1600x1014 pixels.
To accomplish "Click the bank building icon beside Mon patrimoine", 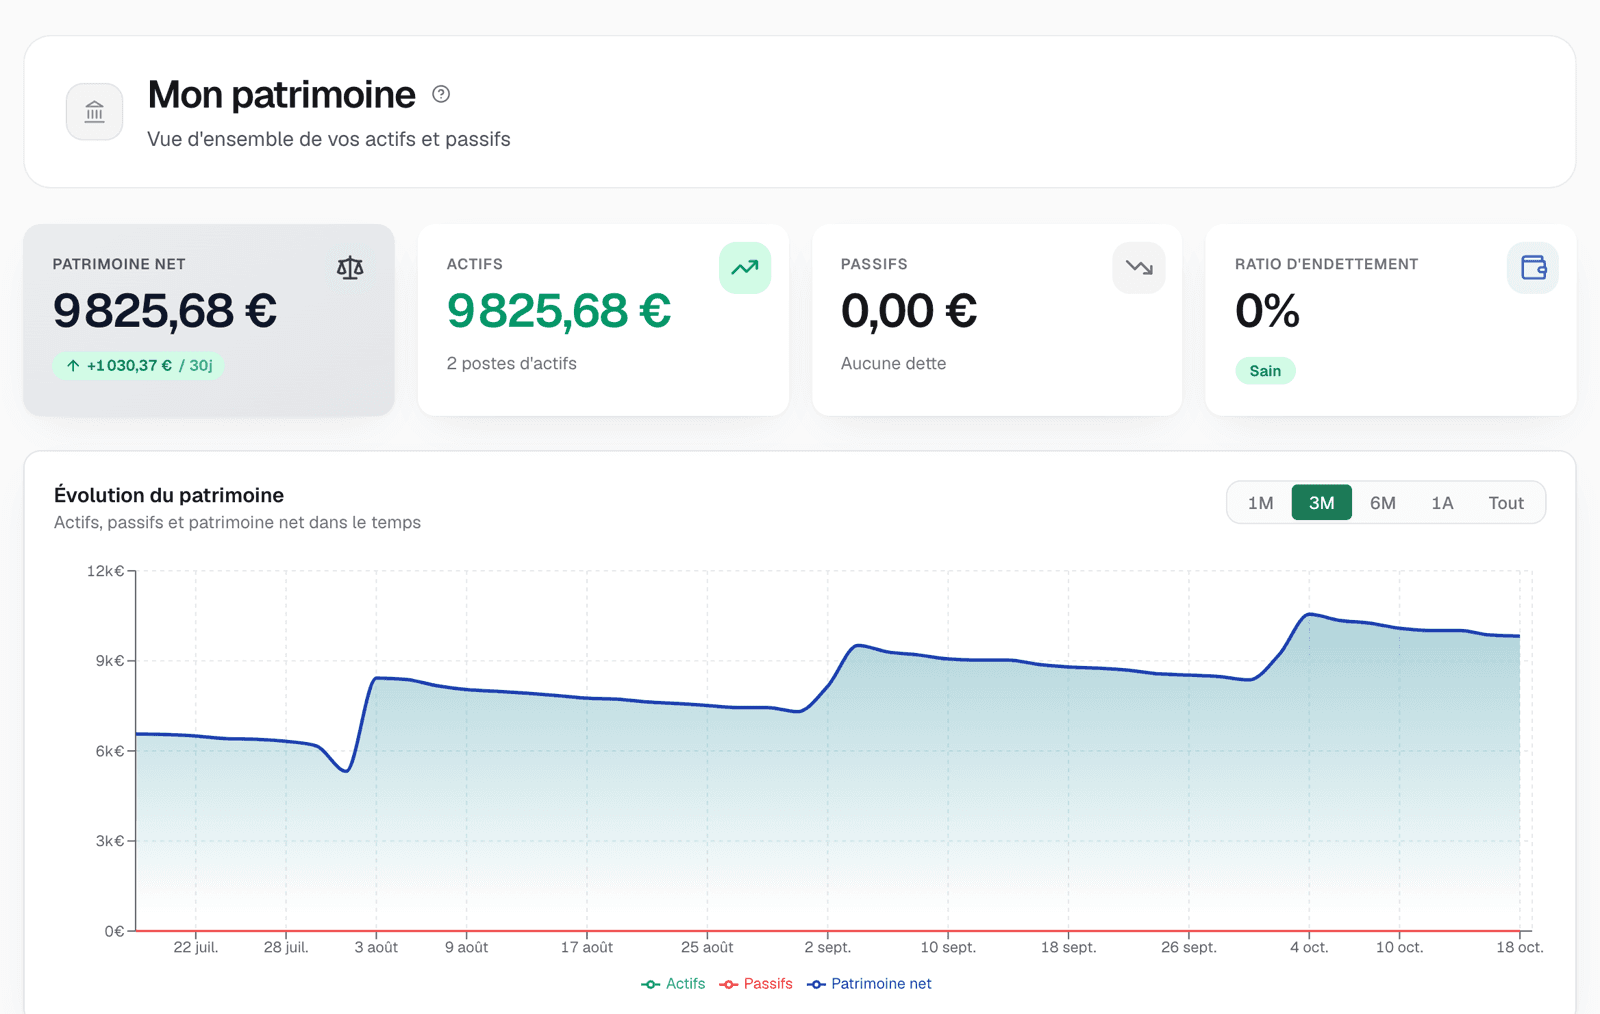I will click(95, 111).
